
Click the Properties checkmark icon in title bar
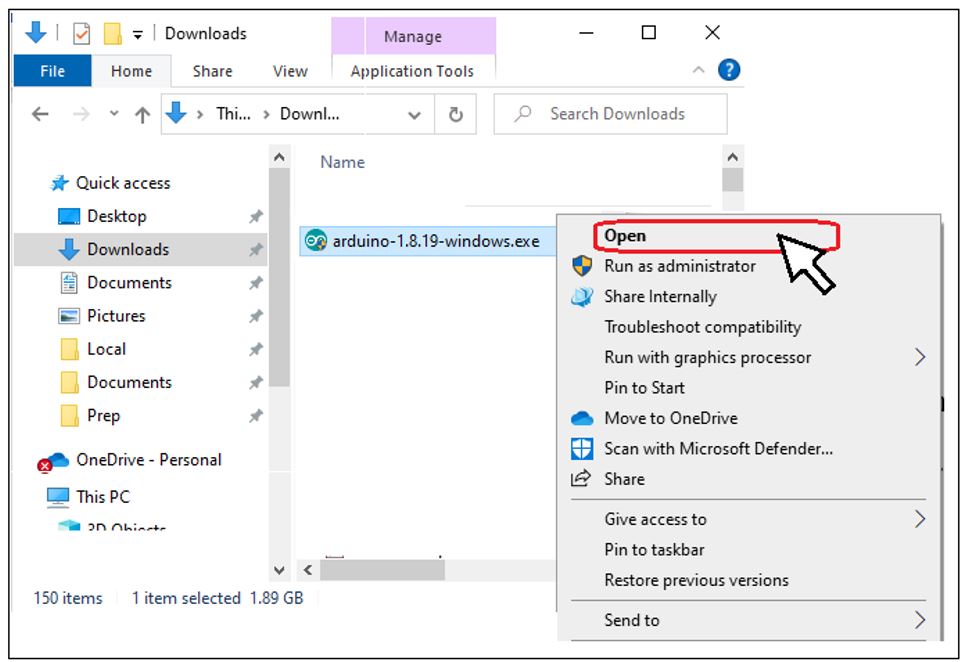(x=81, y=33)
